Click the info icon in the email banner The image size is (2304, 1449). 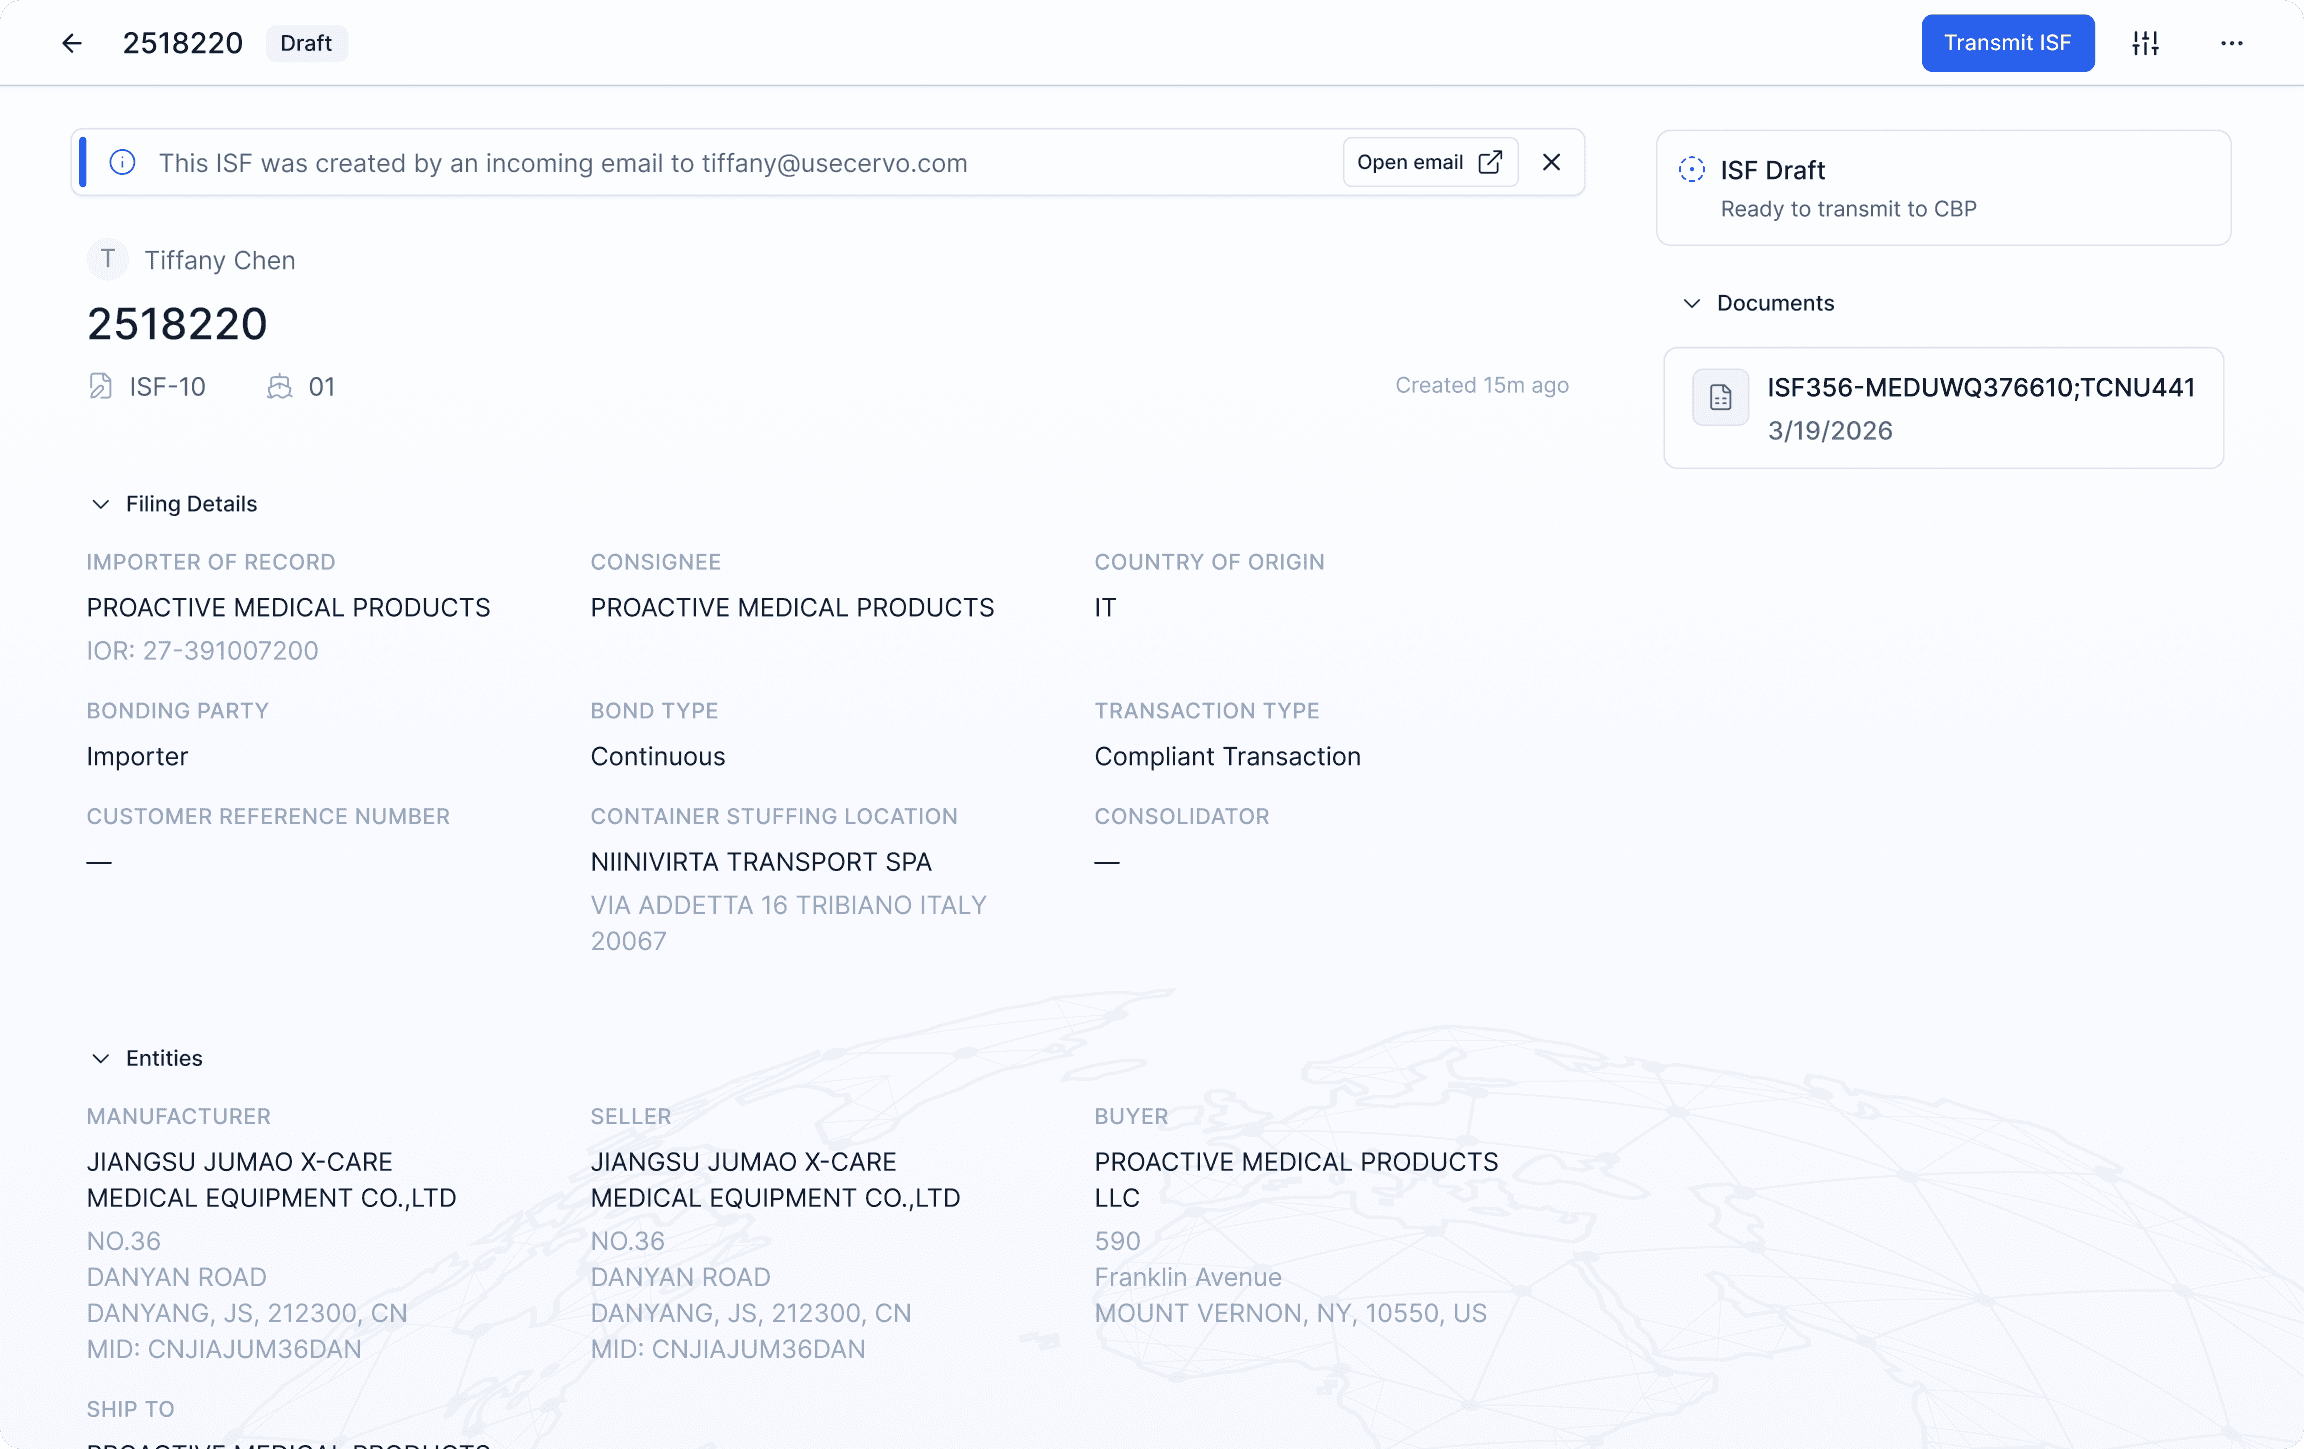tap(122, 162)
